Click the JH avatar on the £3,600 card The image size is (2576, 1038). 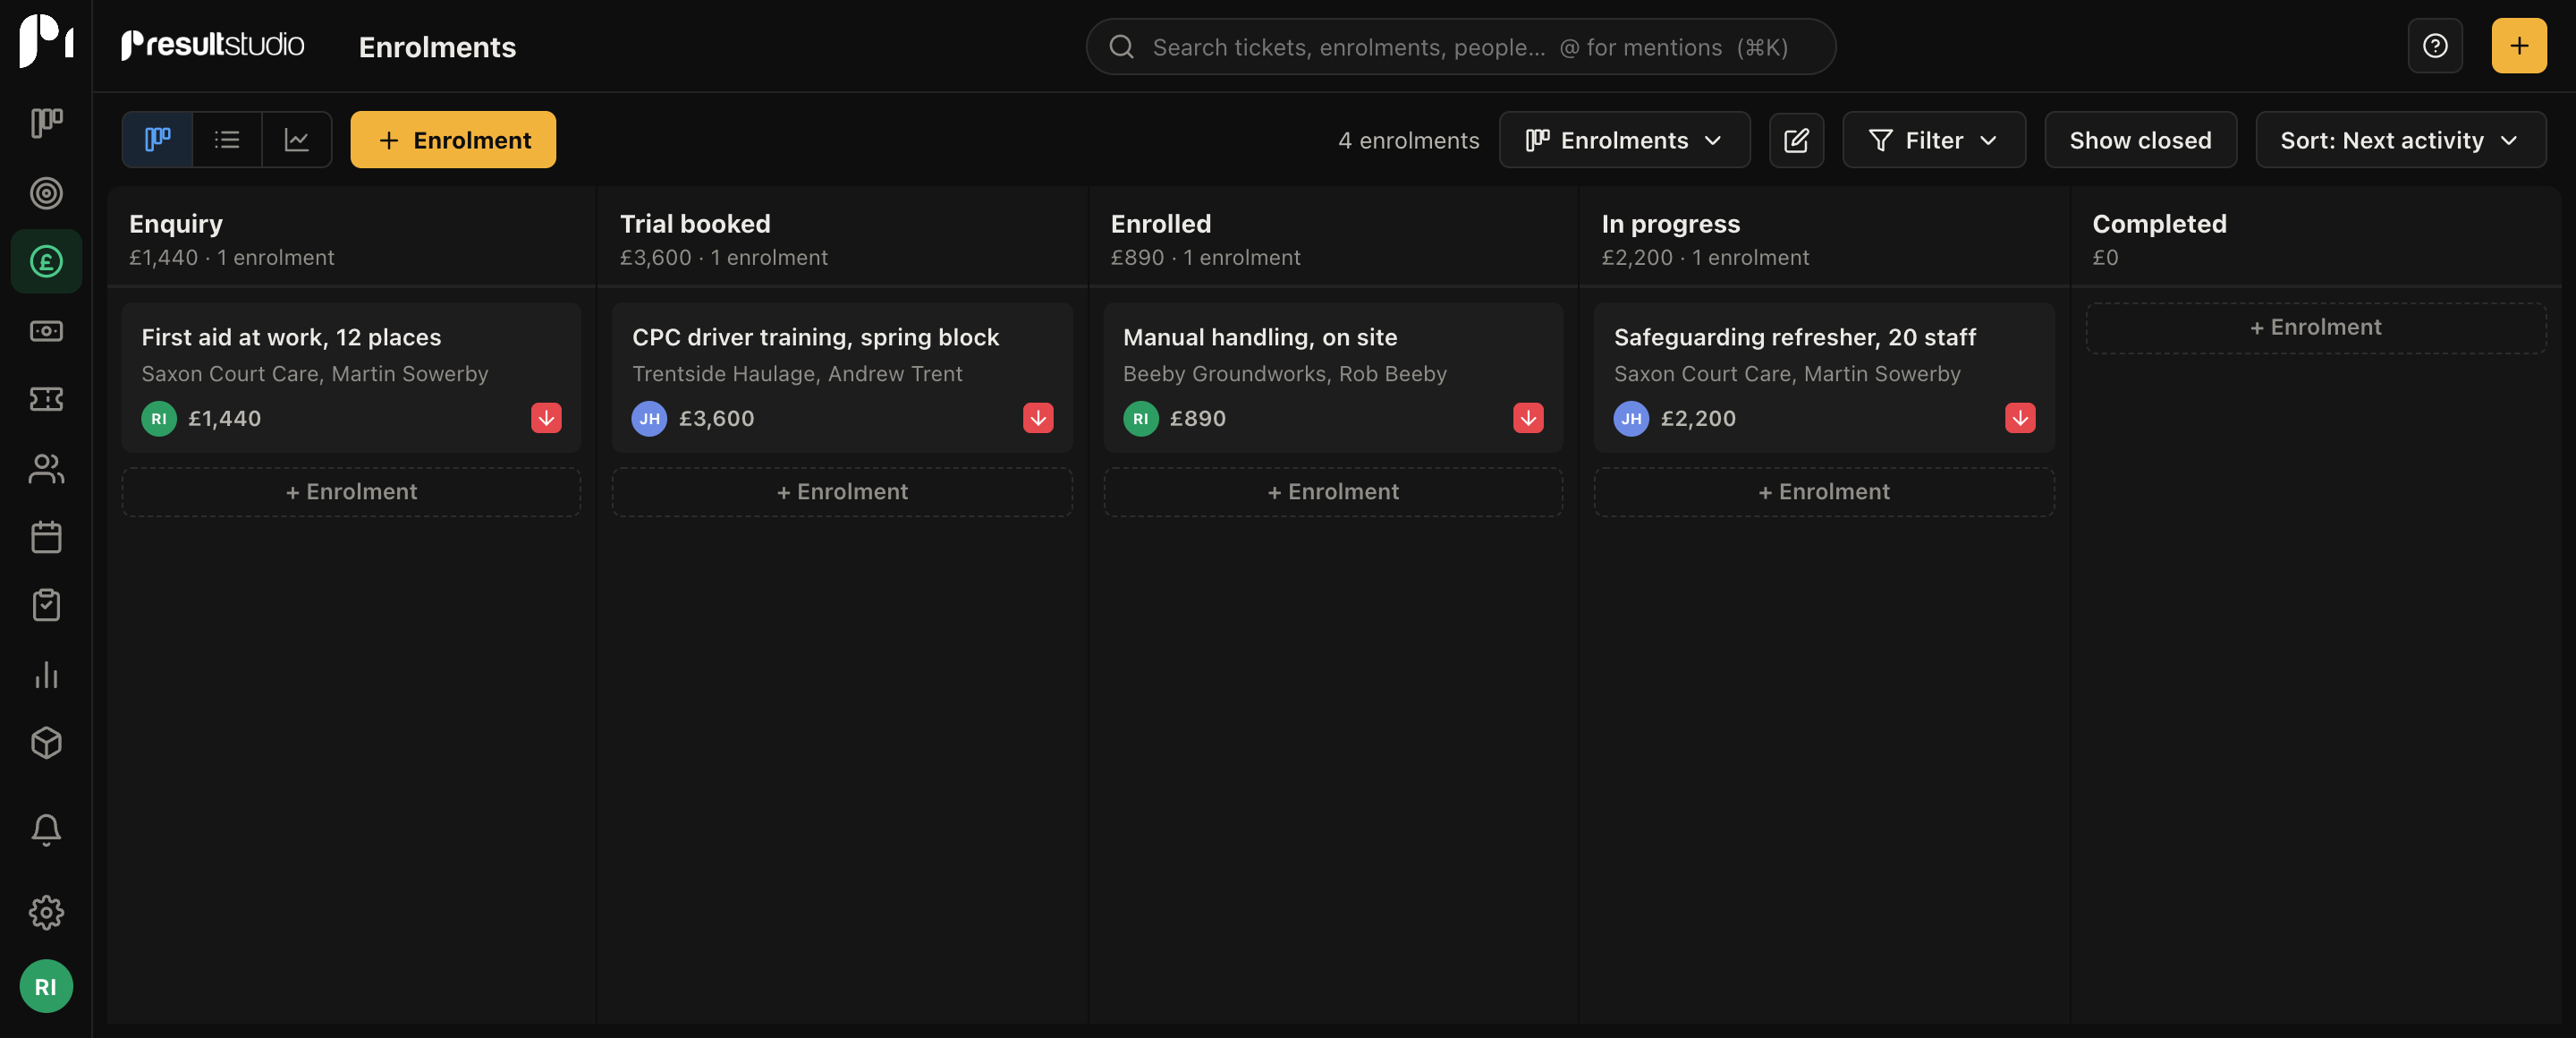(x=649, y=418)
